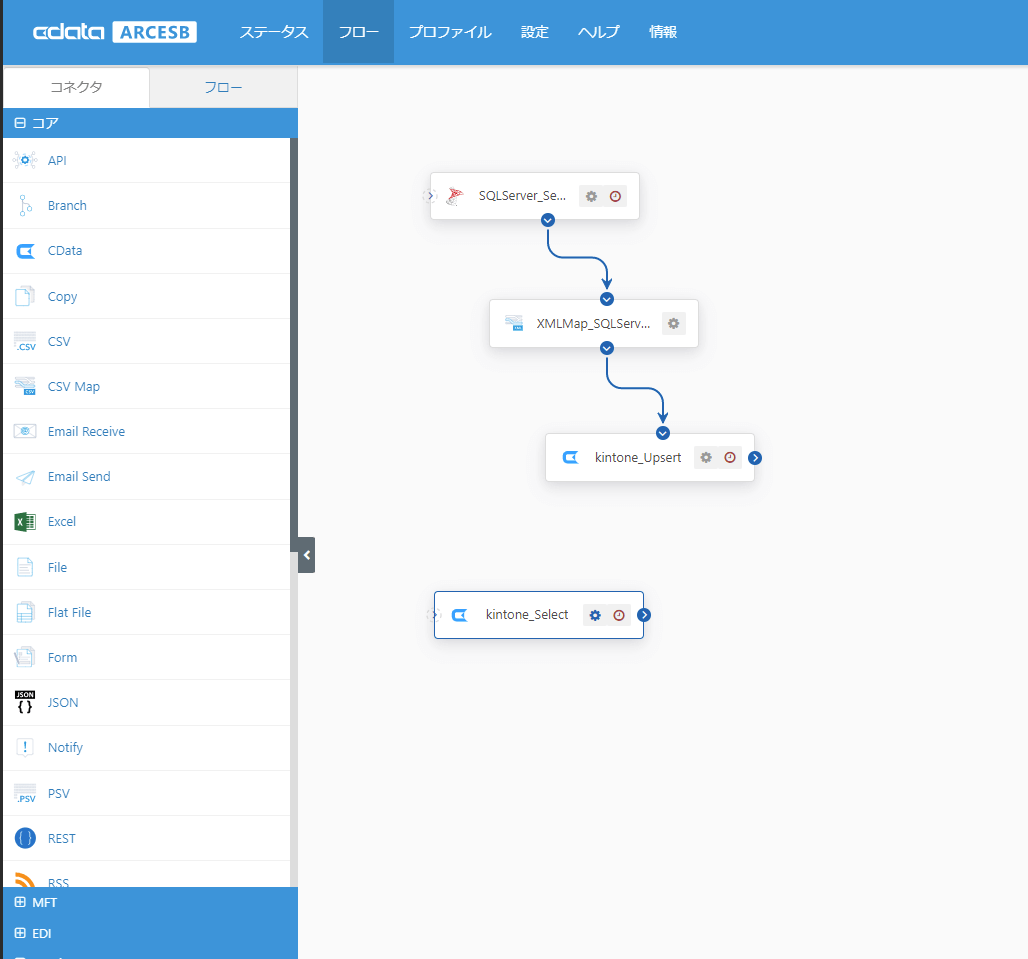1028x959 pixels.
Task: Click the REST connector label
Action: coord(62,838)
